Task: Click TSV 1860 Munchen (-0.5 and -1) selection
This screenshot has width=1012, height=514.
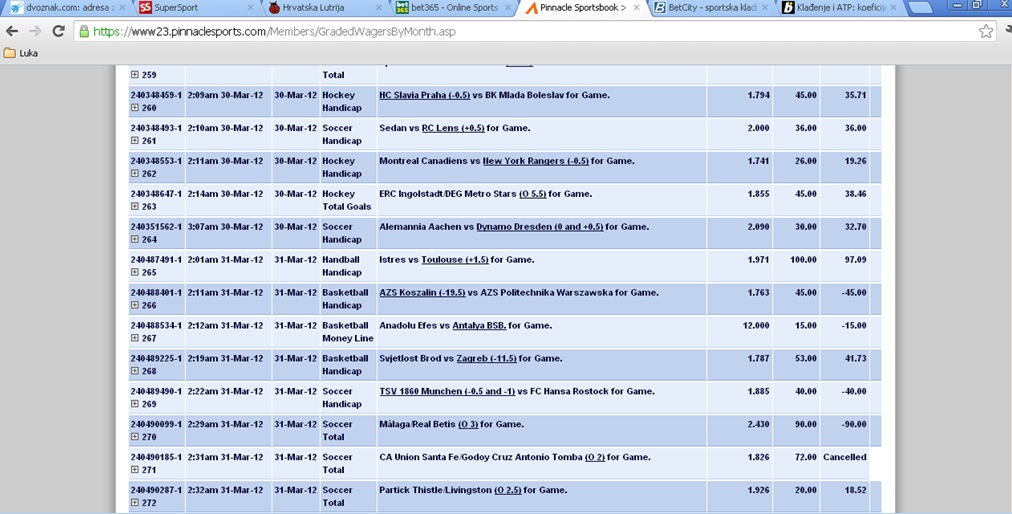Action: pyautogui.click(x=447, y=391)
